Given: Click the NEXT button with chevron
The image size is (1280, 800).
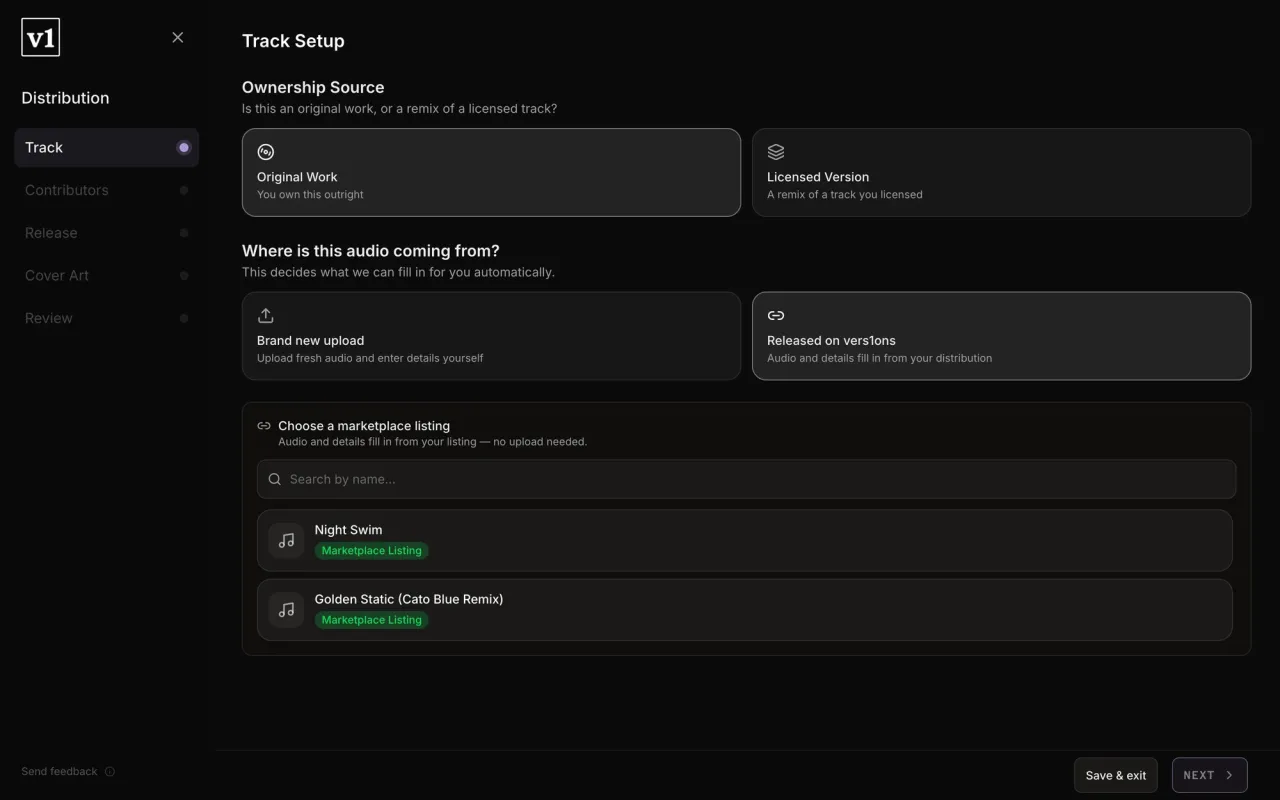Looking at the screenshot, I should [x=1209, y=775].
